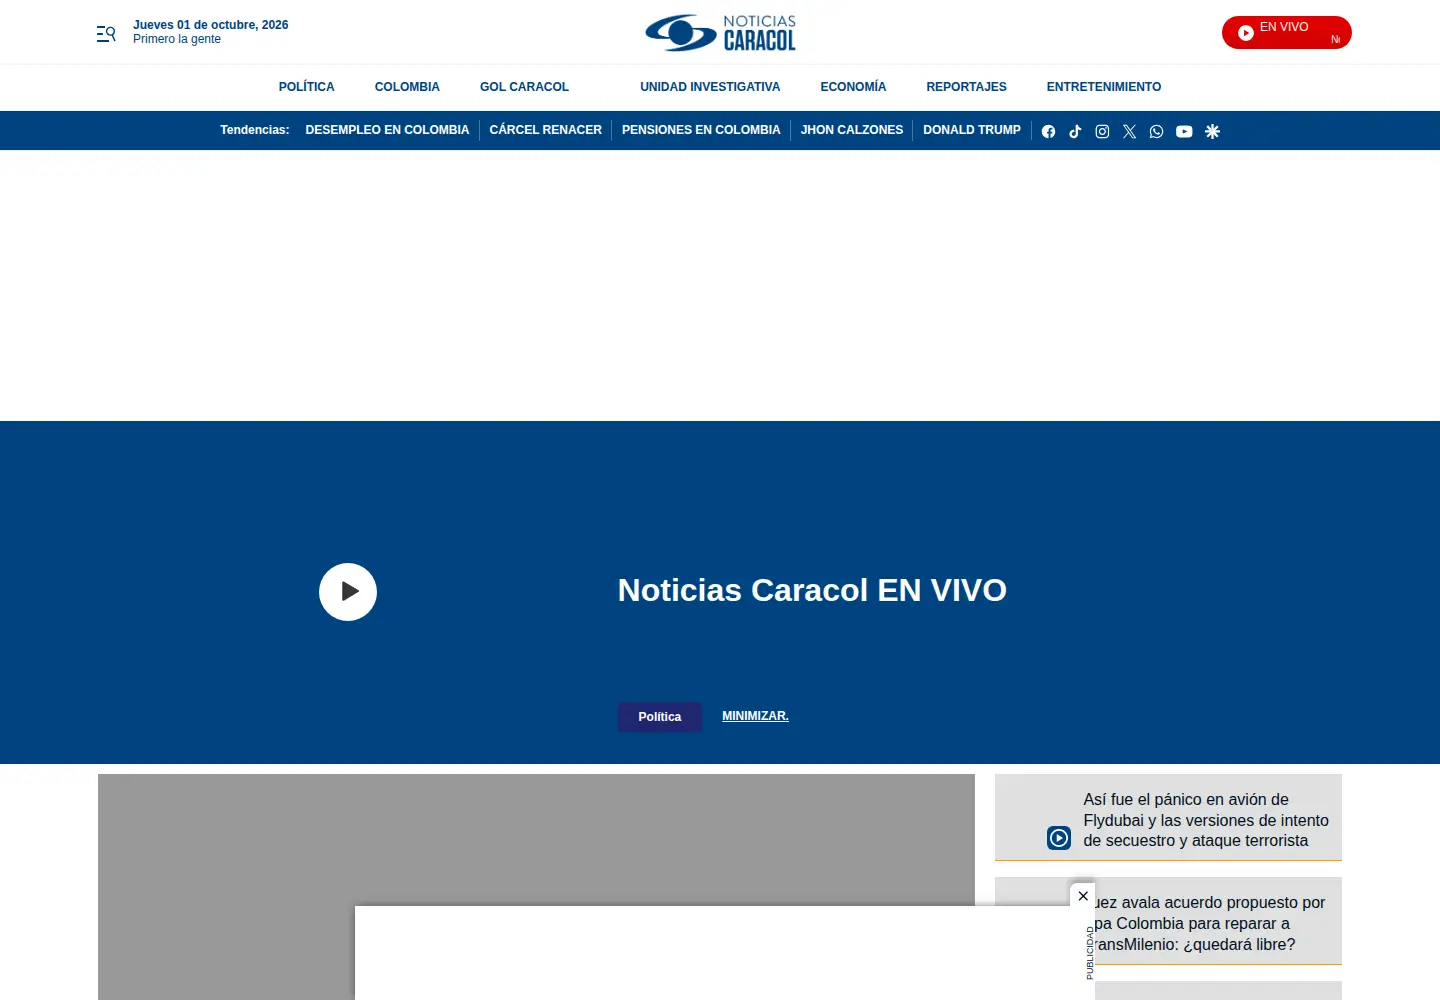Image resolution: width=1440 pixels, height=1000 pixels.
Task: Select trending topic DESEMPLEO EN COLOMBIA
Action: click(x=387, y=130)
